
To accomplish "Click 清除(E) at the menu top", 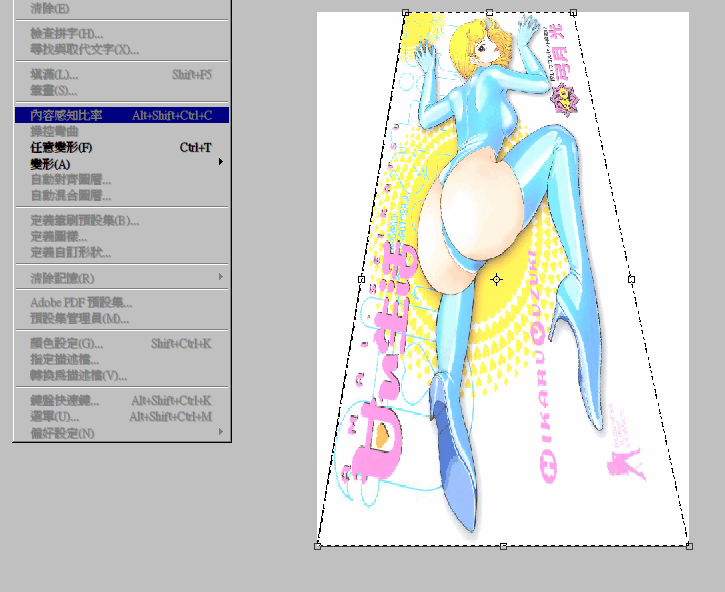I will tap(122, 9).
